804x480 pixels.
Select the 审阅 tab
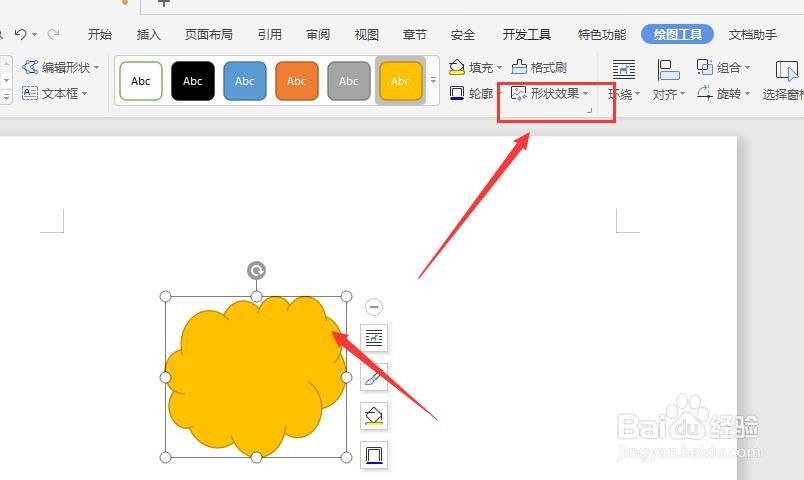tap(318, 34)
